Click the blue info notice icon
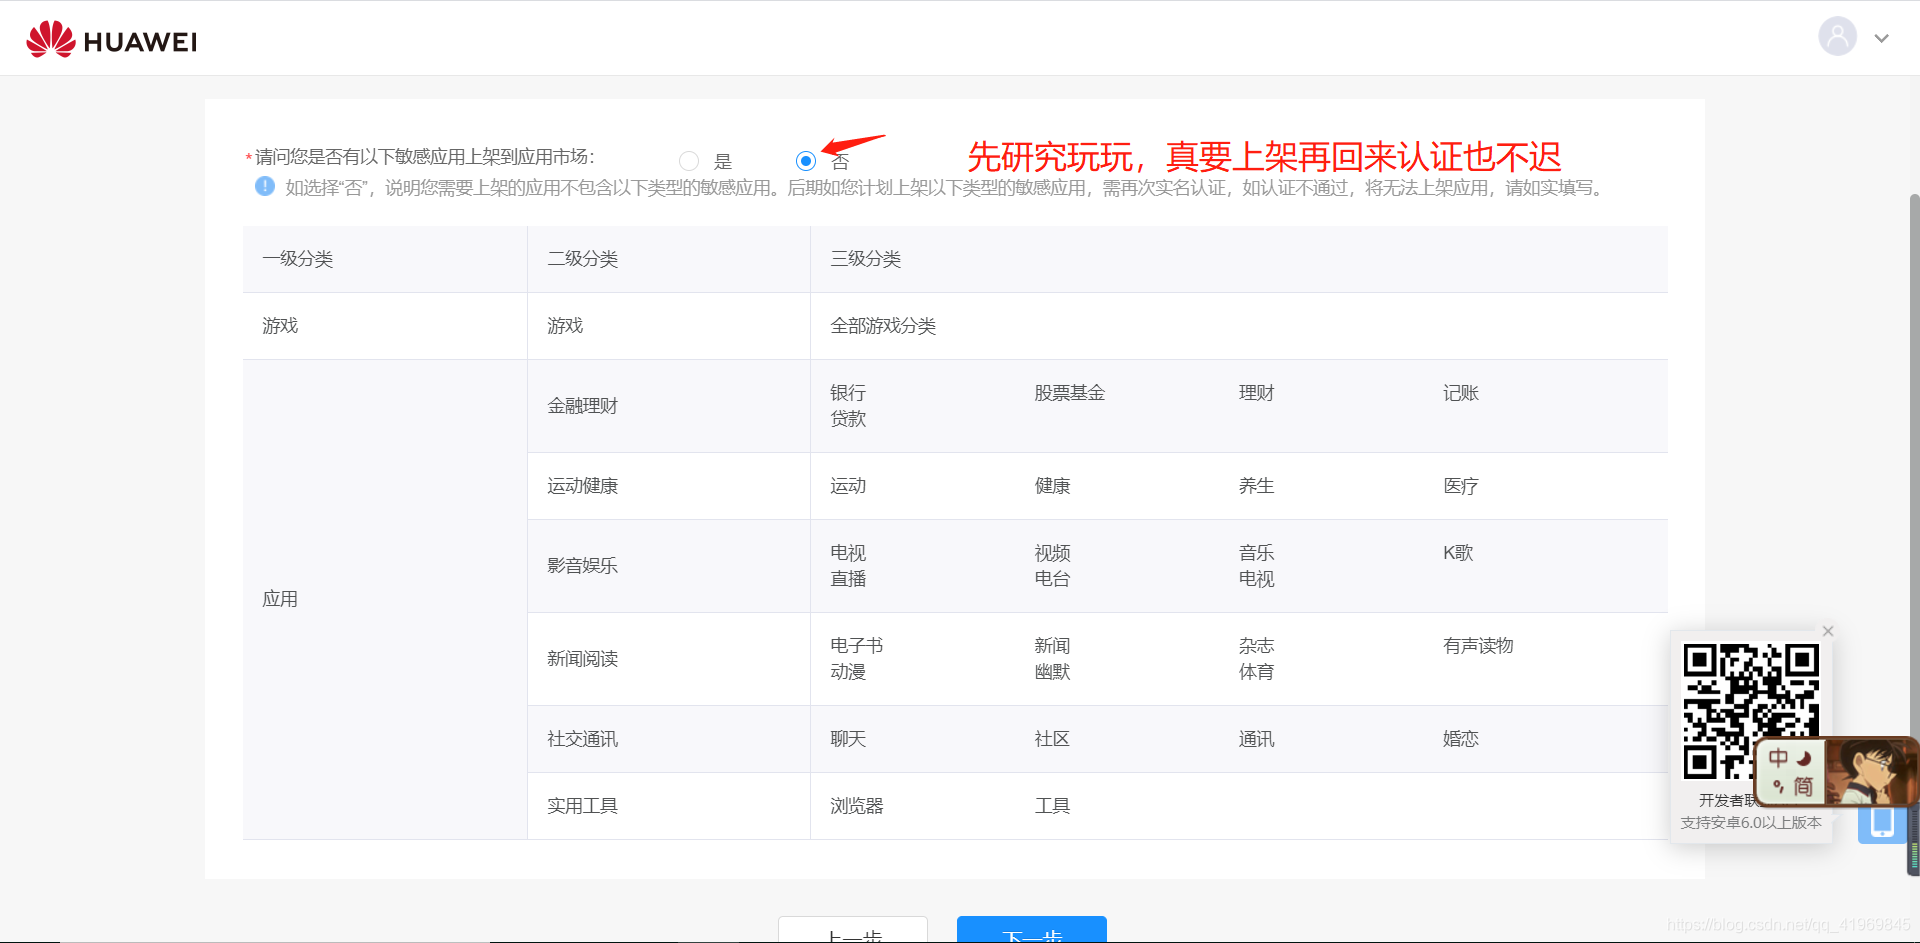The image size is (1920, 943). pyautogui.click(x=265, y=186)
